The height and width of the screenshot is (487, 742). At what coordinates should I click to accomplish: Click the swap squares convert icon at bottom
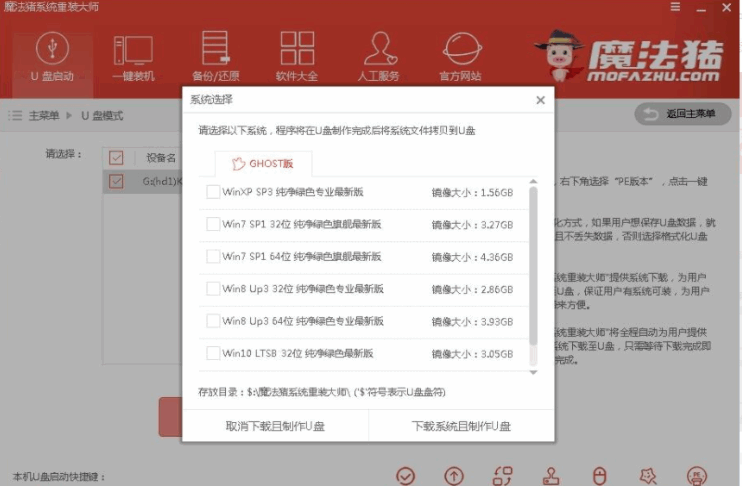pos(503,476)
